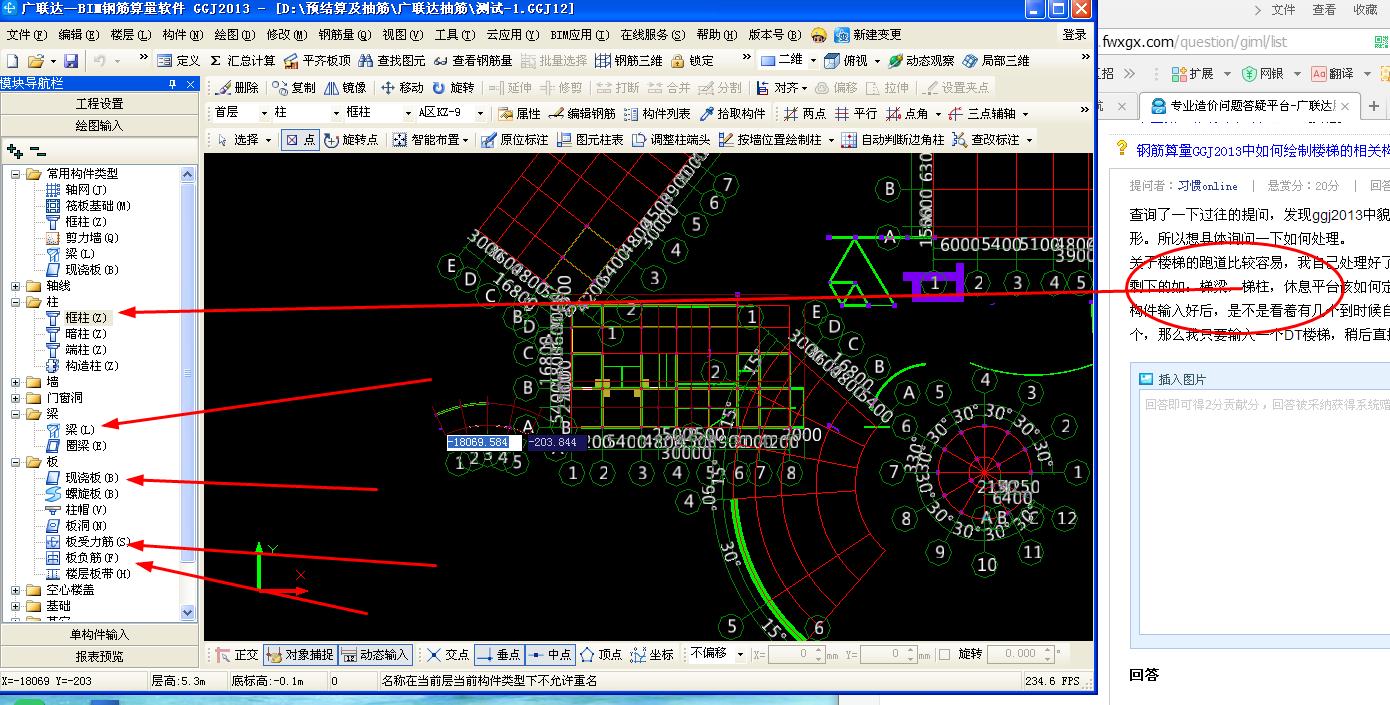Click 自动判断边角柱 tool
Viewport: 1390px width, 705px height.
[892, 140]
